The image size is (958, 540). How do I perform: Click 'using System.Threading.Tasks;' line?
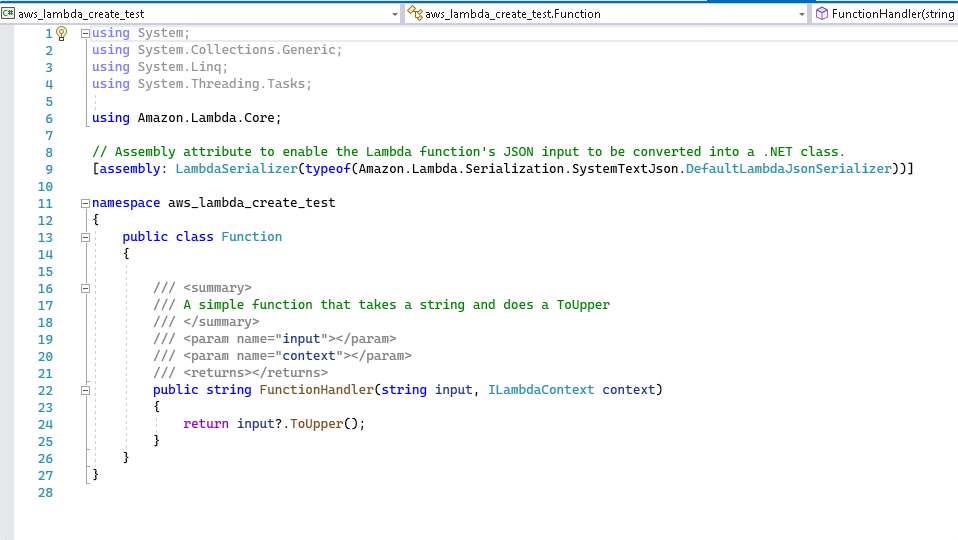coord(202,84)
